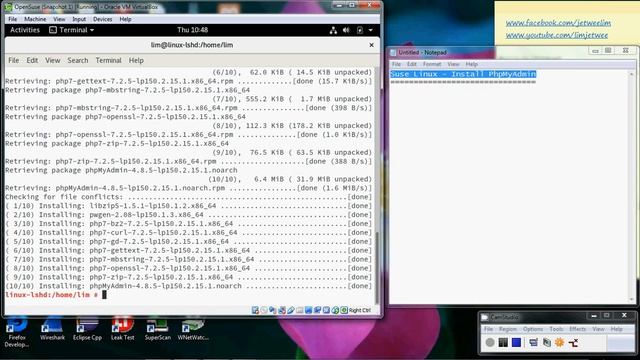Viewport: 640px width, 360px height.
Task: Click GNOME volume speaker icon
Action: point(346,30)
